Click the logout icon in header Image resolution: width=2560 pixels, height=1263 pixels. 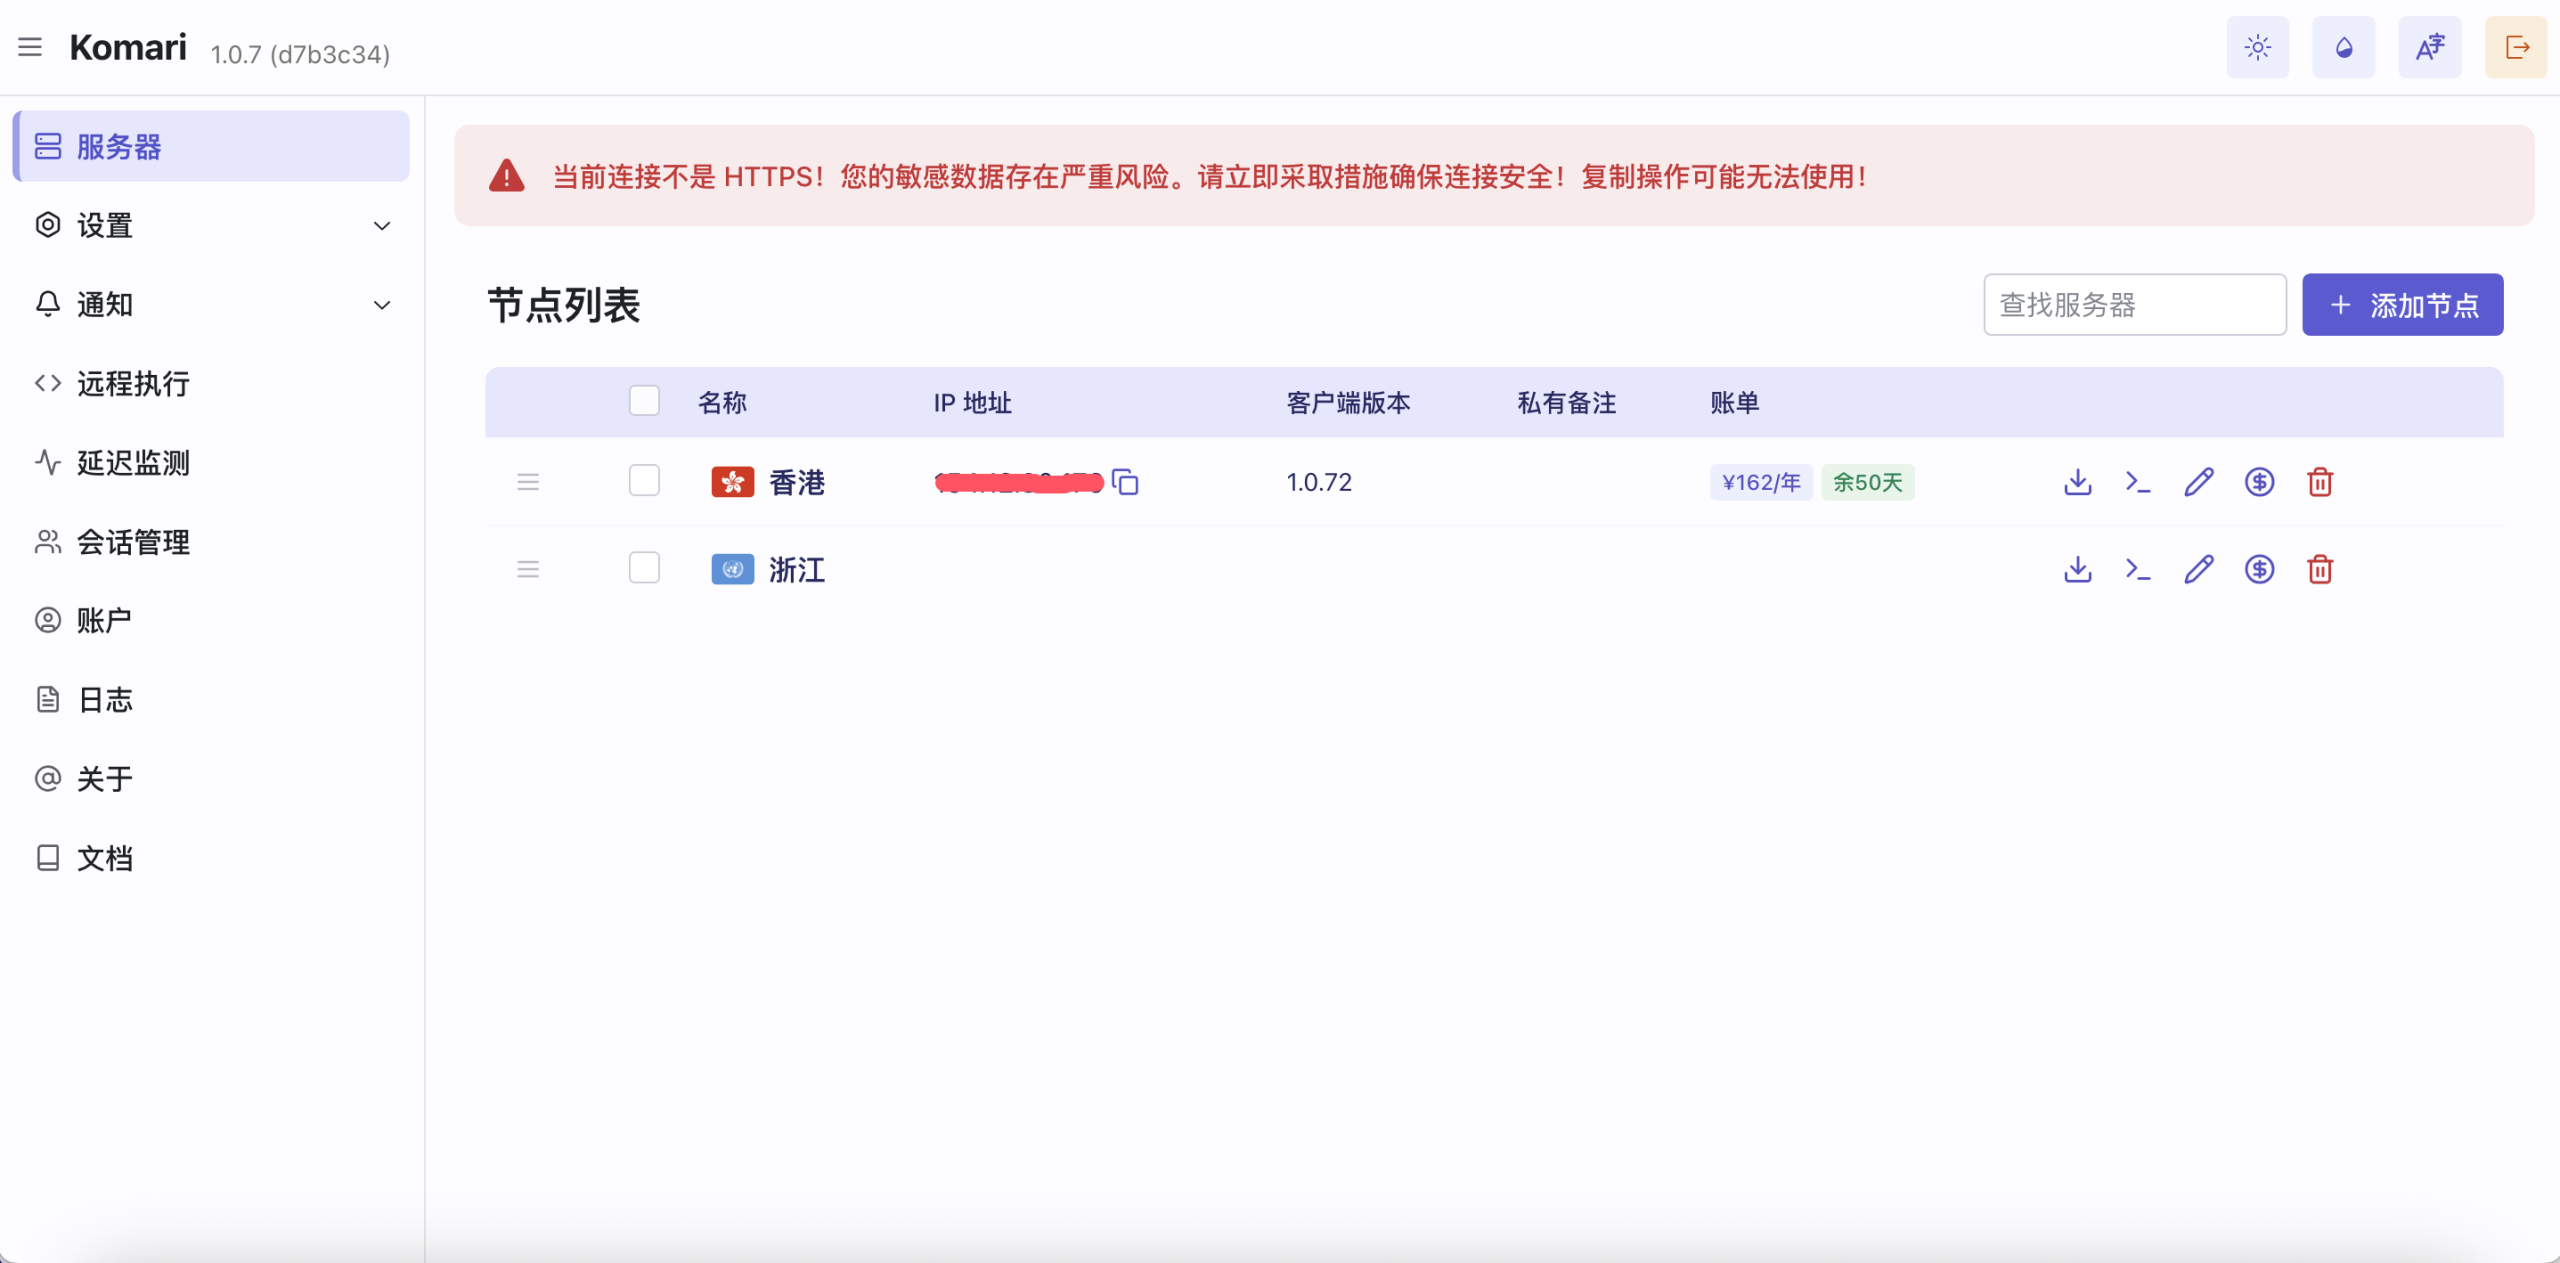(2516, 47)
